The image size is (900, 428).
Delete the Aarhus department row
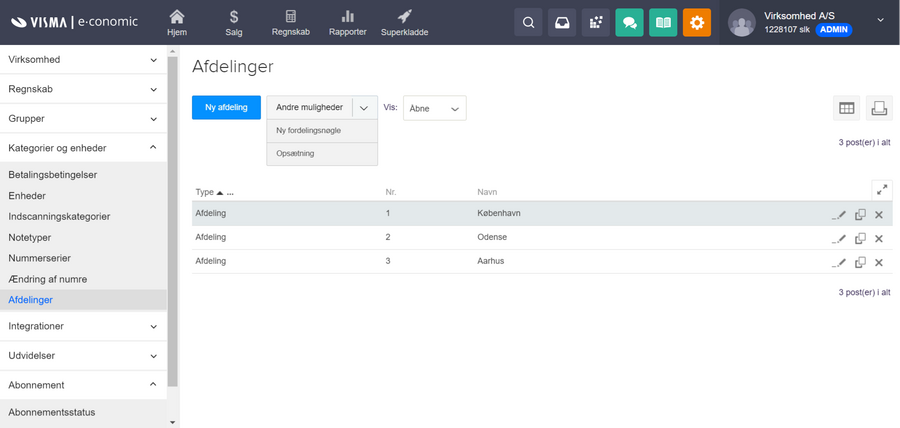coord(879,262)
